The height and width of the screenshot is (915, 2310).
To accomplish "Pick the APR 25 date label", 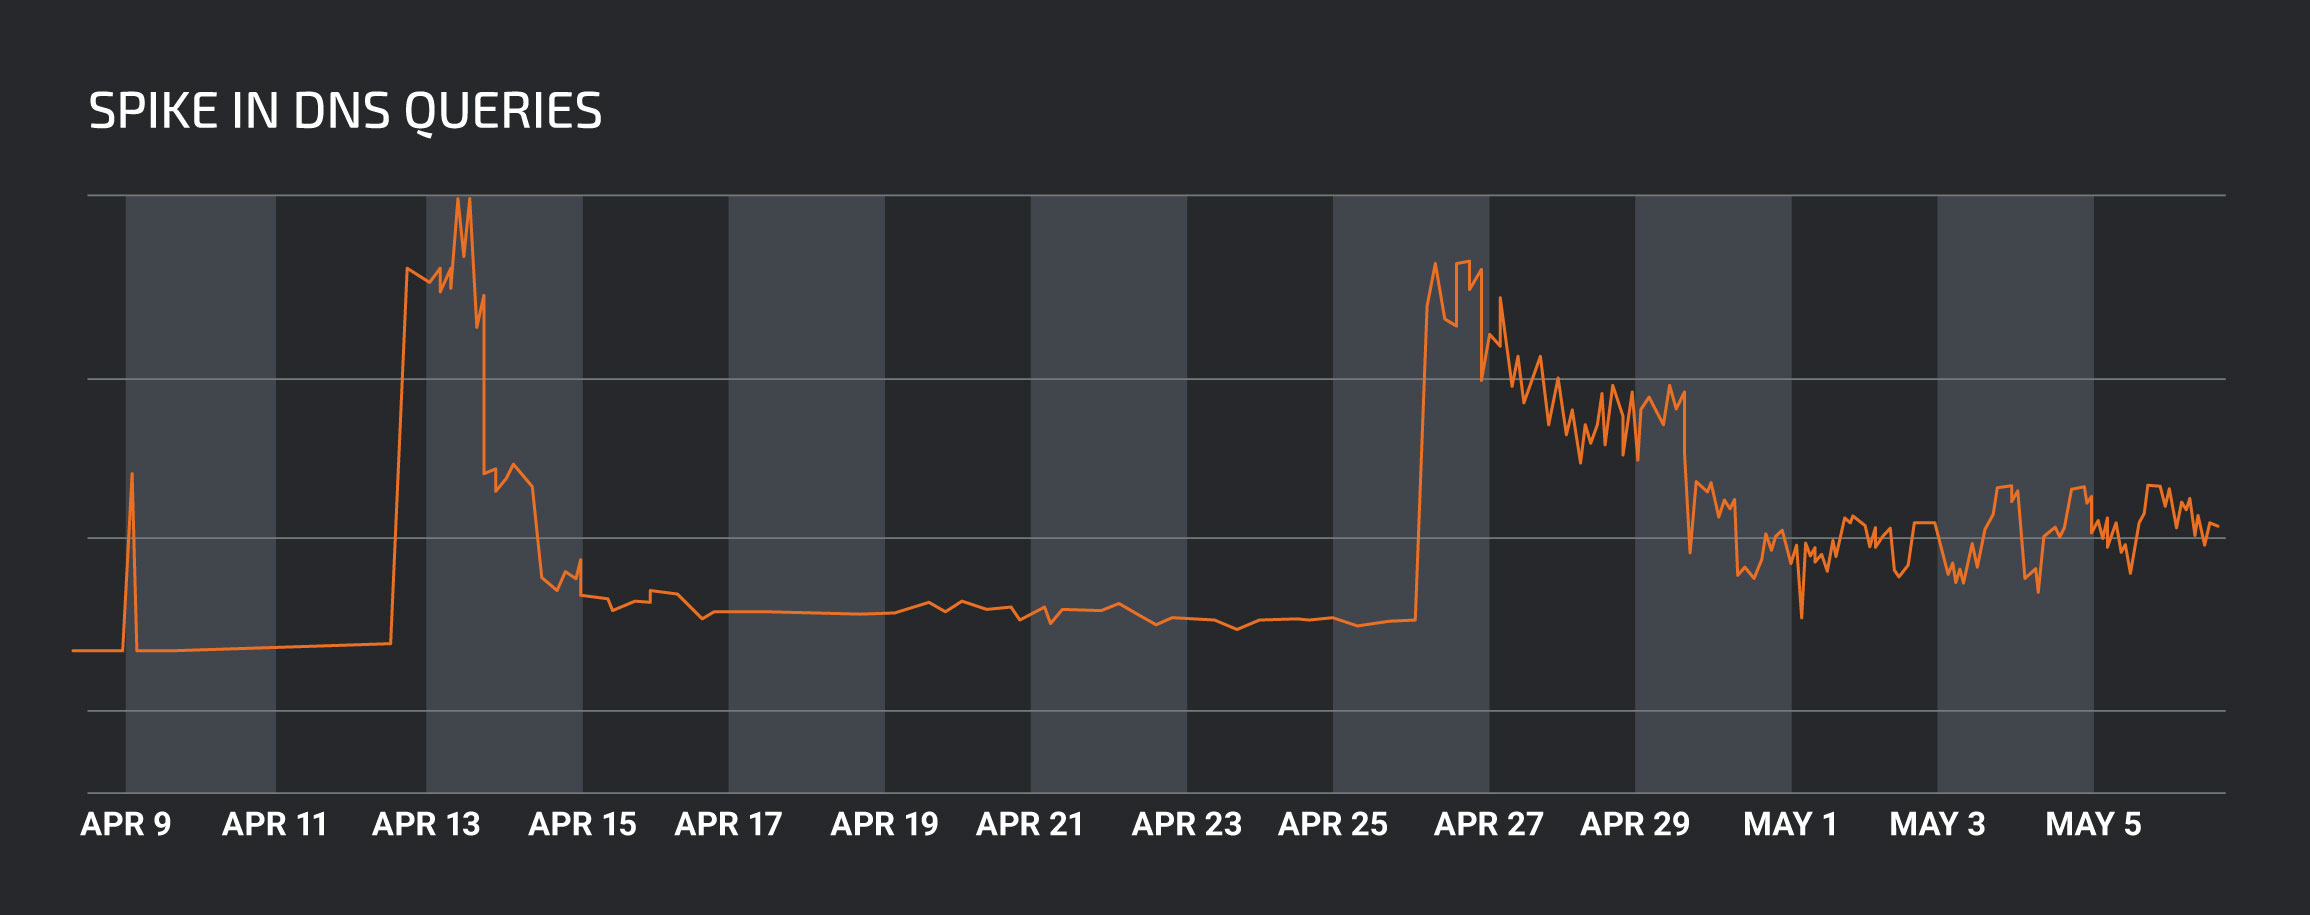I will (1332, 824).
